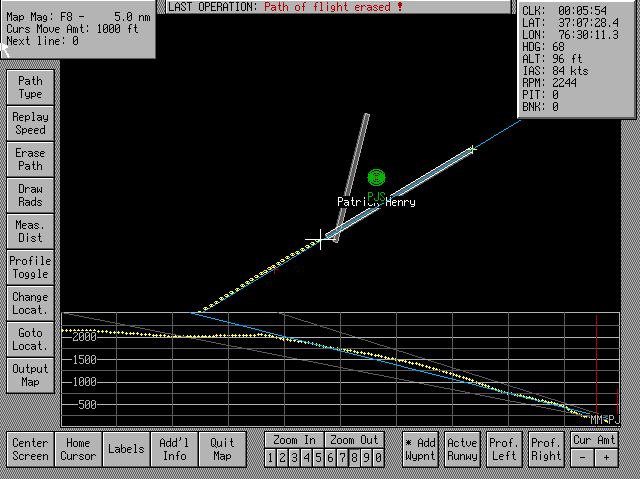Click the LAST OPERATION status message

(285, 7)
